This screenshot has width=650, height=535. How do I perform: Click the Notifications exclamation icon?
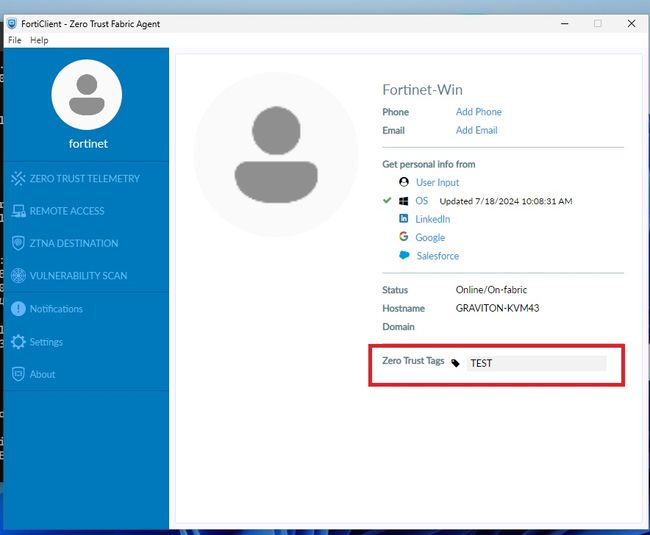click(18, 308)
